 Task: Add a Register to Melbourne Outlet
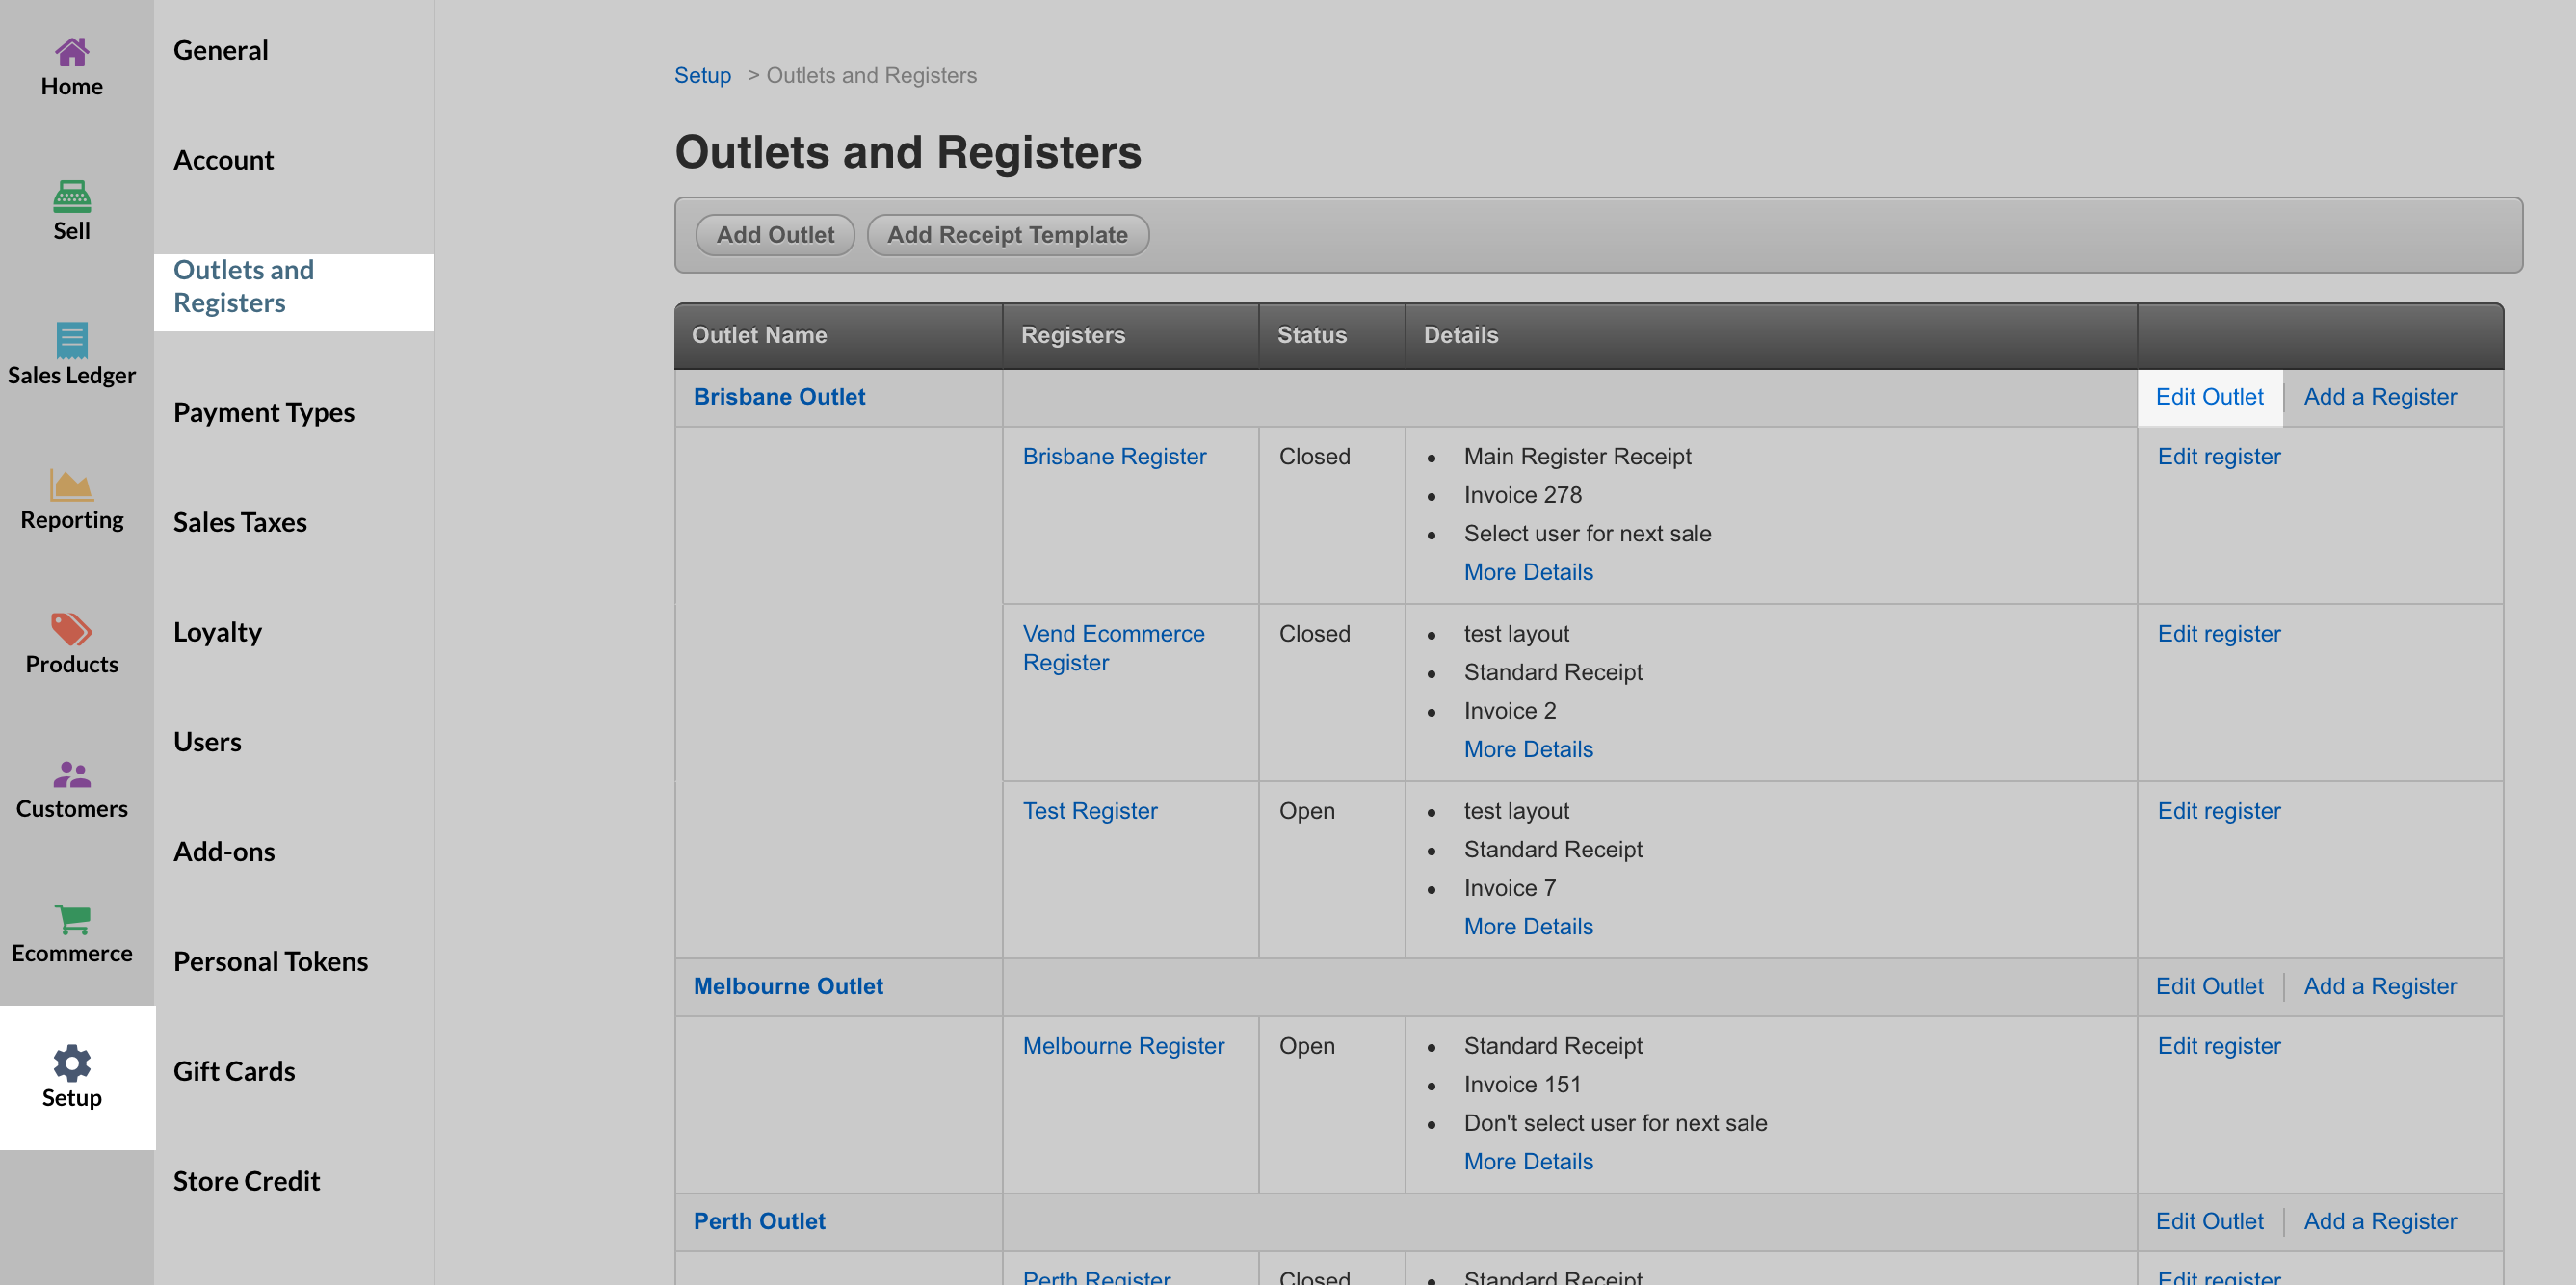[2379, 986]
